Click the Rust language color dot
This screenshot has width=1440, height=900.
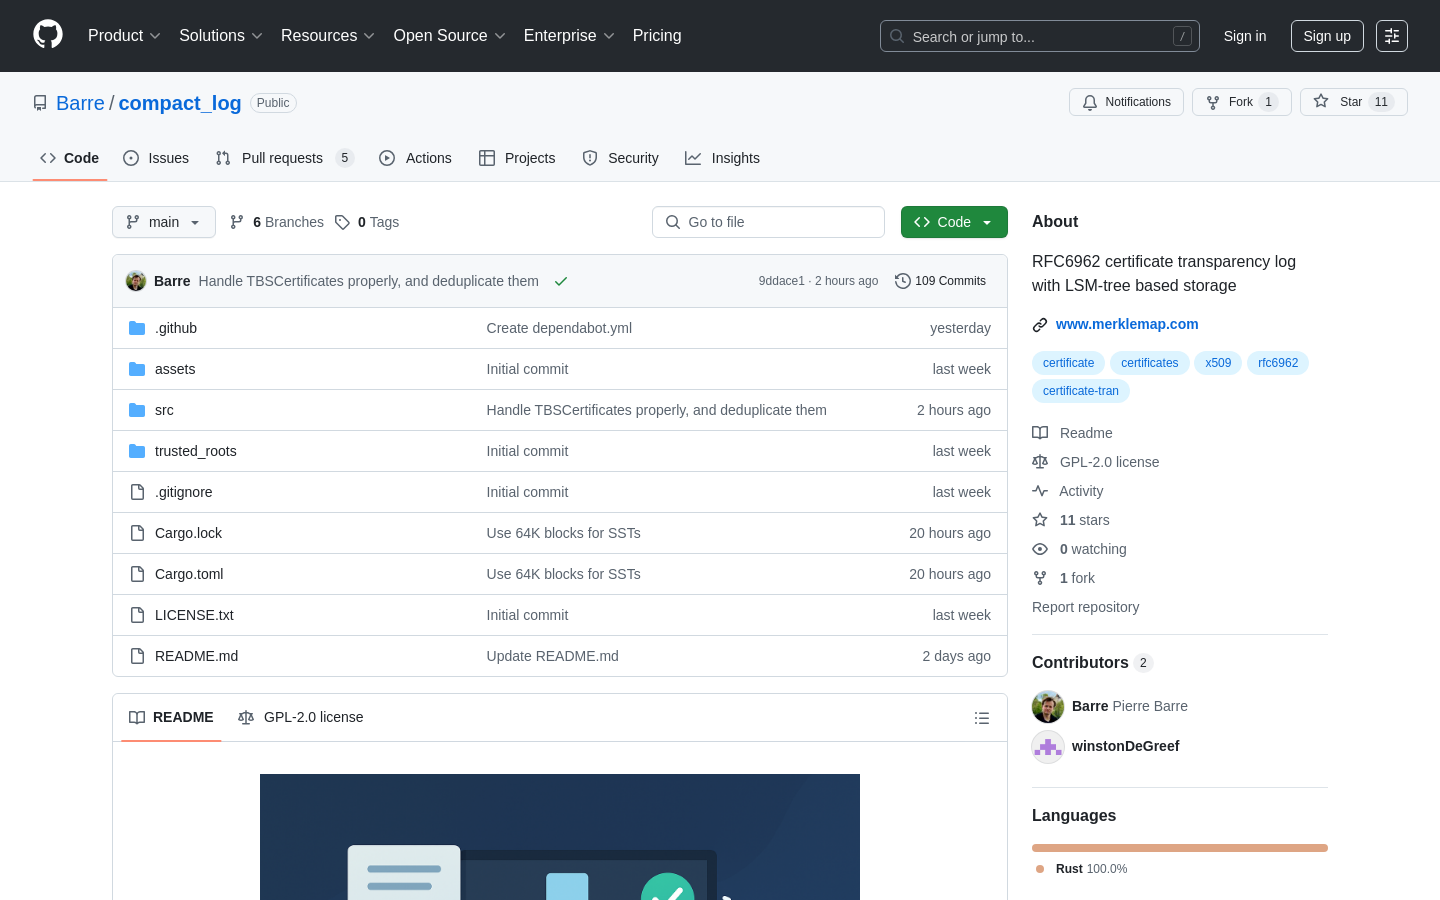[1040, 869]
